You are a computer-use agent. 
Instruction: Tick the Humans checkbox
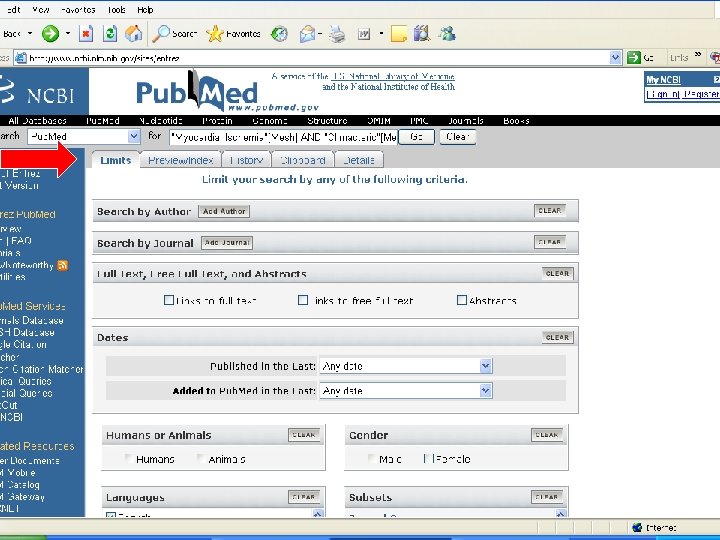(129, 458)
